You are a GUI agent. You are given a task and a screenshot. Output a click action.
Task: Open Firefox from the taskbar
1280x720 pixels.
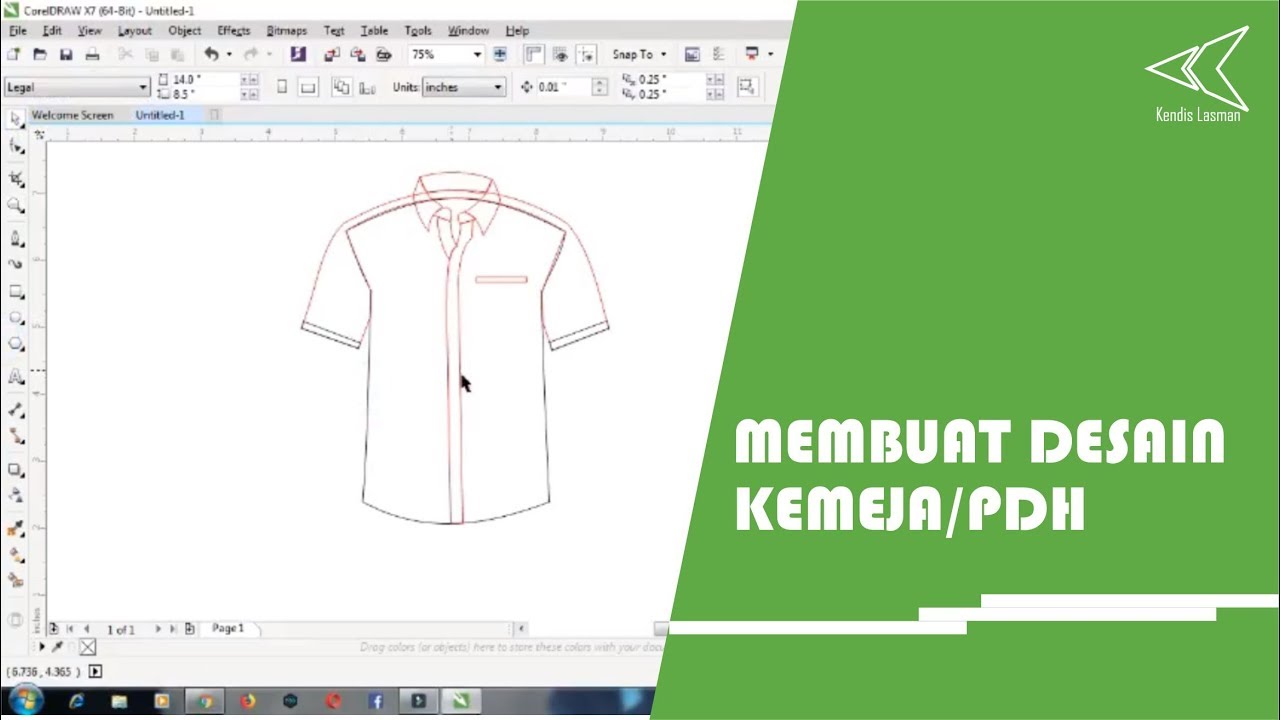coord(248,701)
